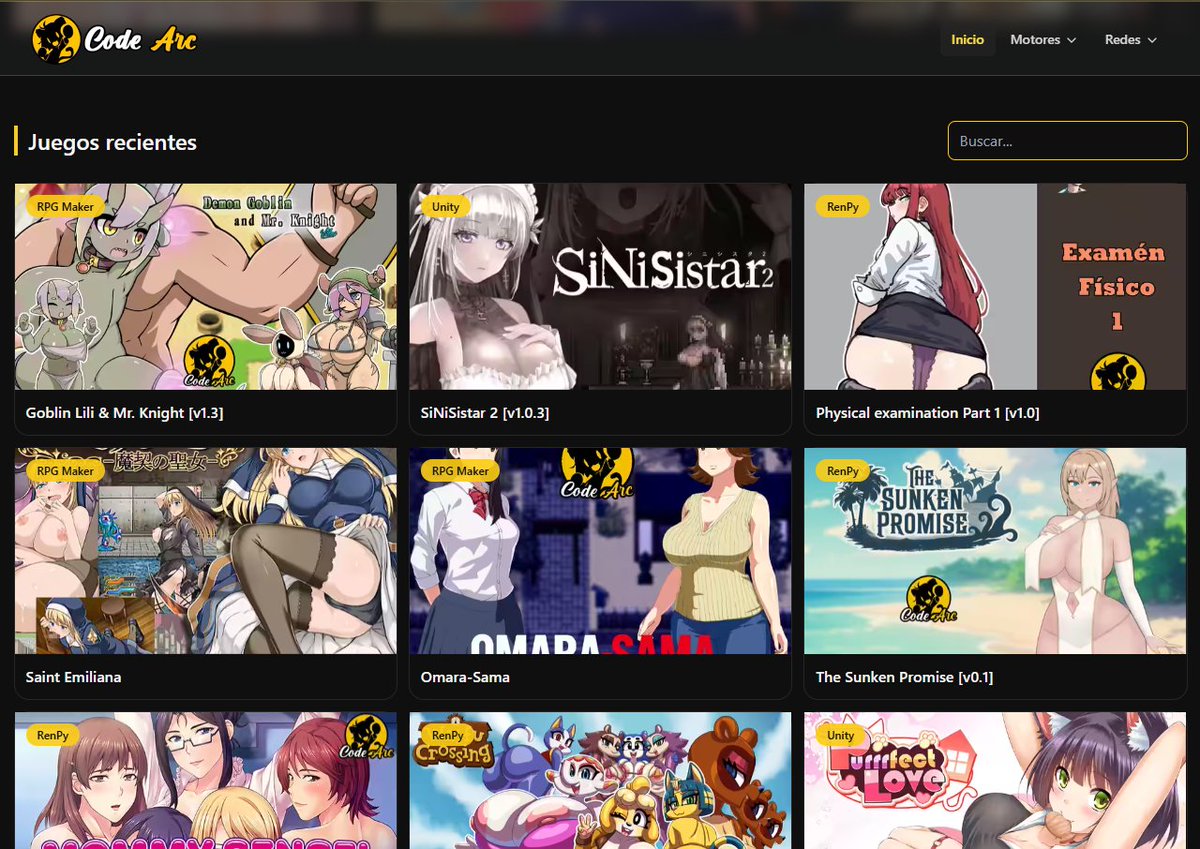Select Unity tag on SiNiSistar 2 card
The height and width of the screenshot is (849, 1200).
pyautogui.click(x=445, y=207)
